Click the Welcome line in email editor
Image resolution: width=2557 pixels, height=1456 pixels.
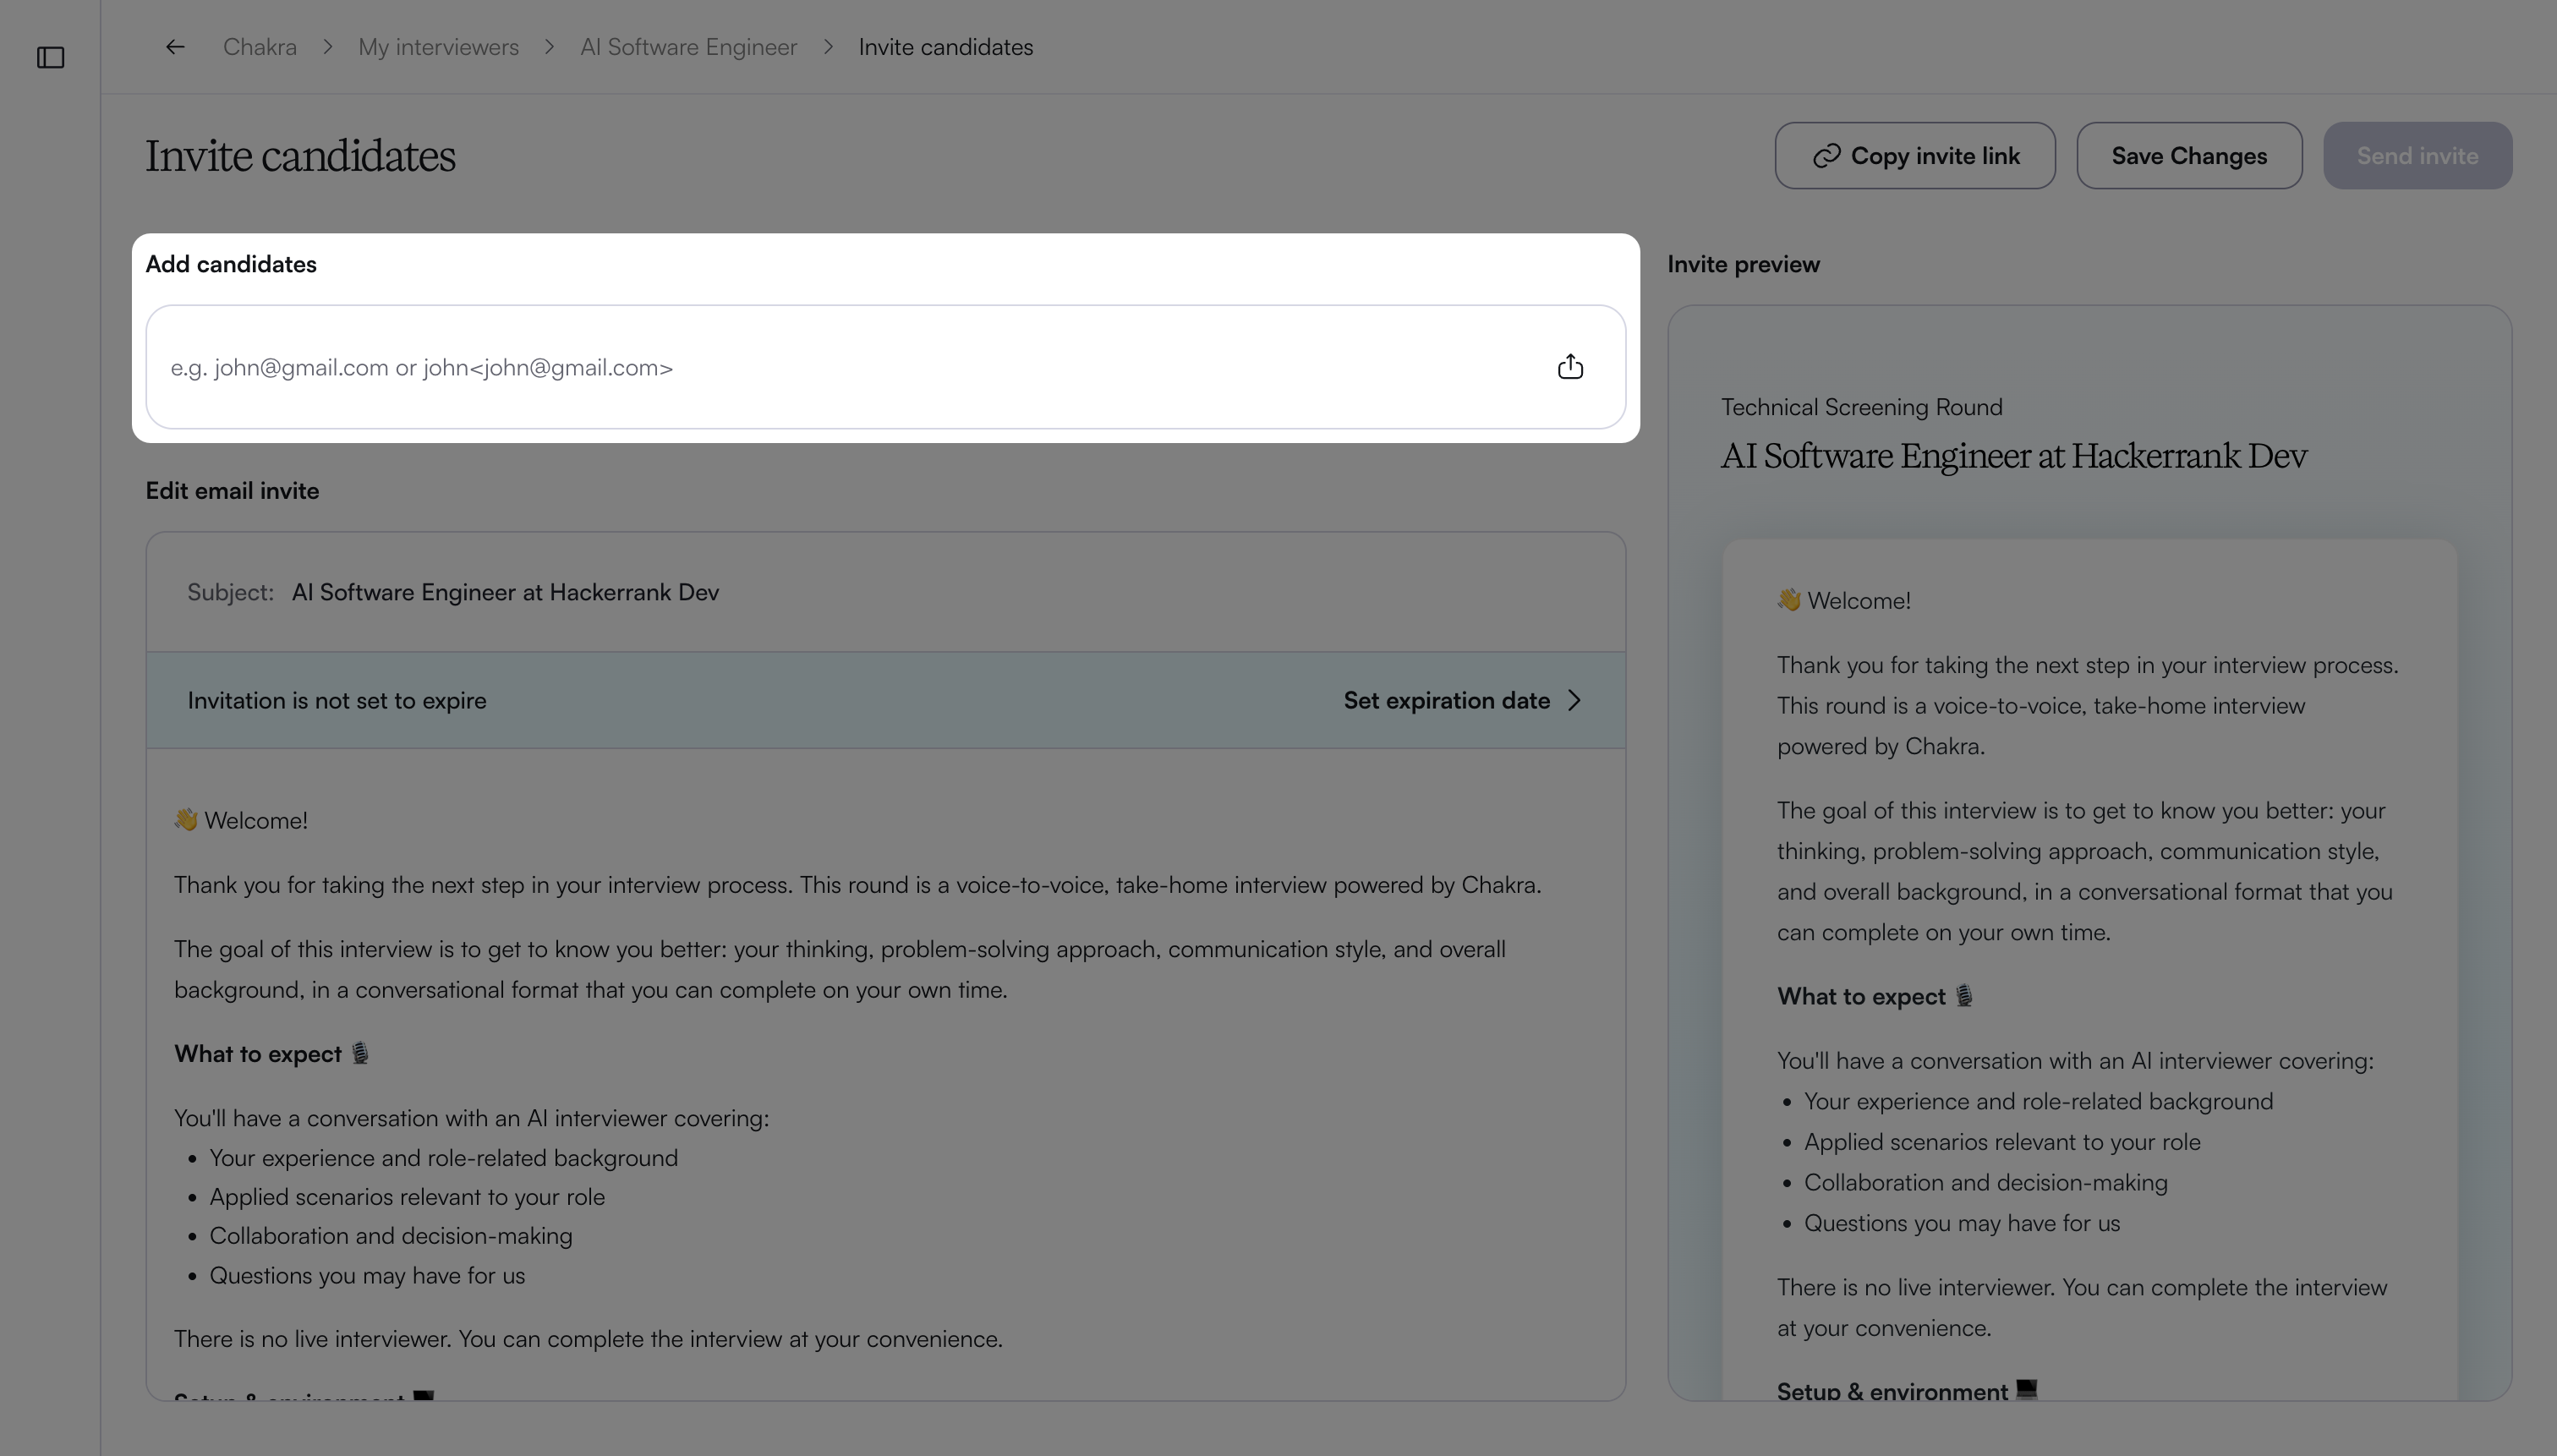click(x=241, y=820)
